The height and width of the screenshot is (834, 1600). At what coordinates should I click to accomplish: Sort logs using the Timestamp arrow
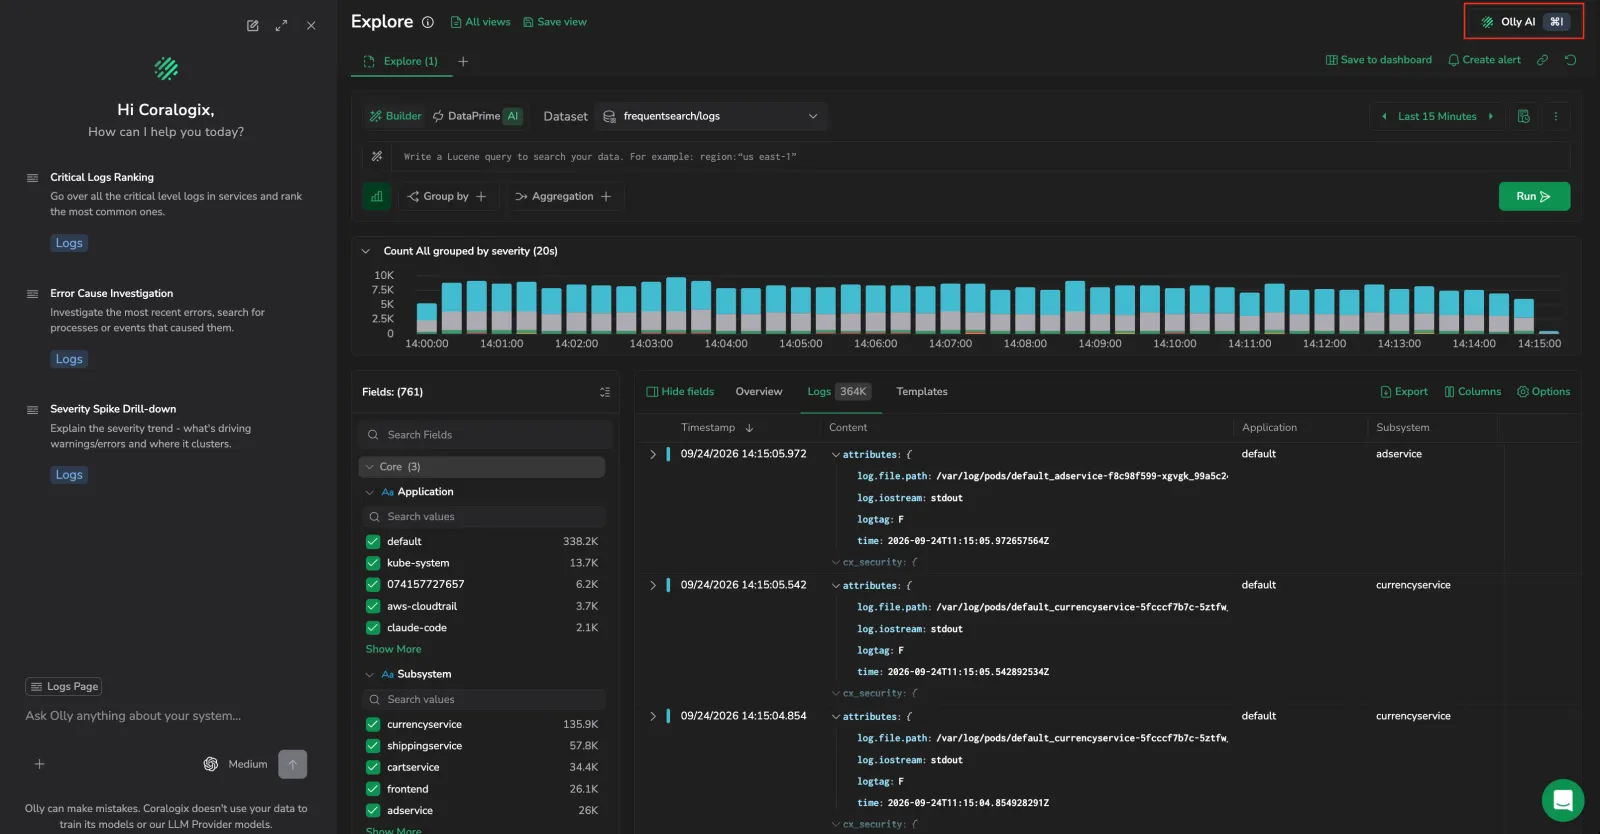click(749, 428)
